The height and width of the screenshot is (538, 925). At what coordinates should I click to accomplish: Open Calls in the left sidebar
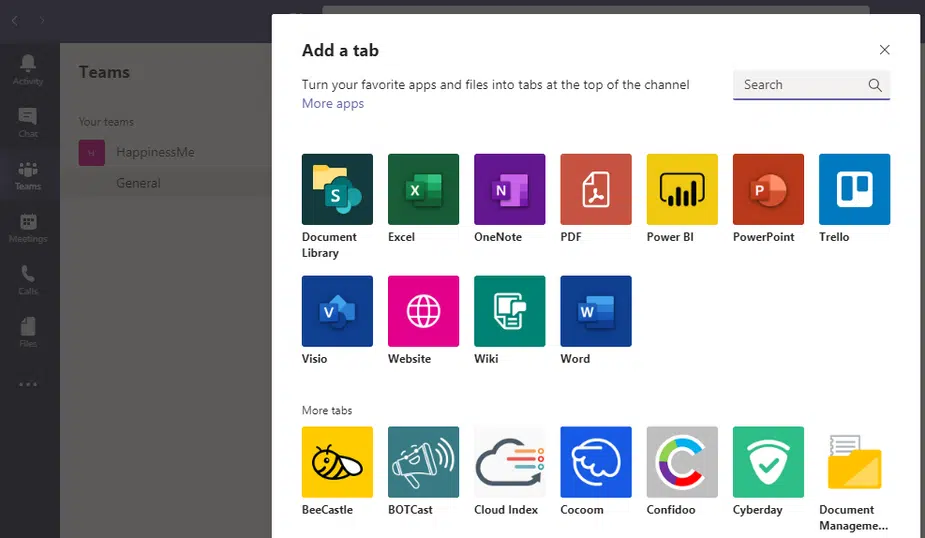coord(28,280)
